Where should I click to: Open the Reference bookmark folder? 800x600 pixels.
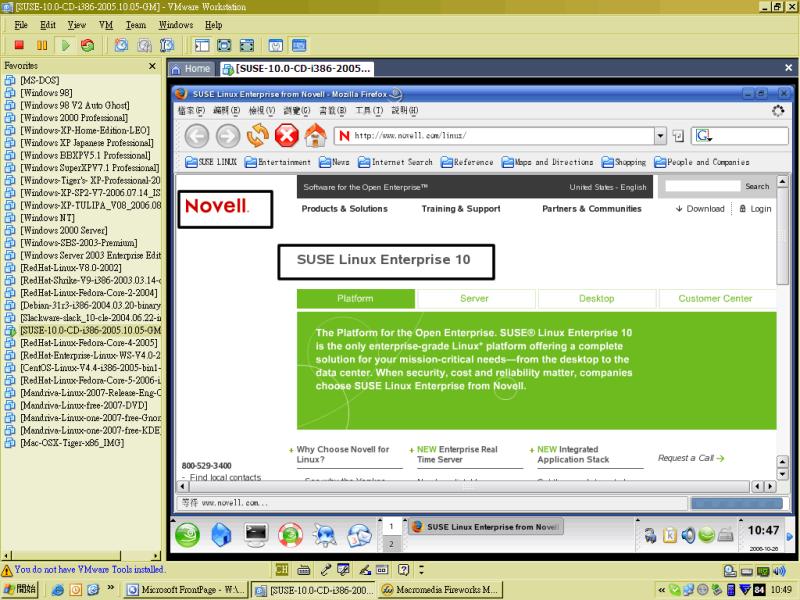coord(467,162)
